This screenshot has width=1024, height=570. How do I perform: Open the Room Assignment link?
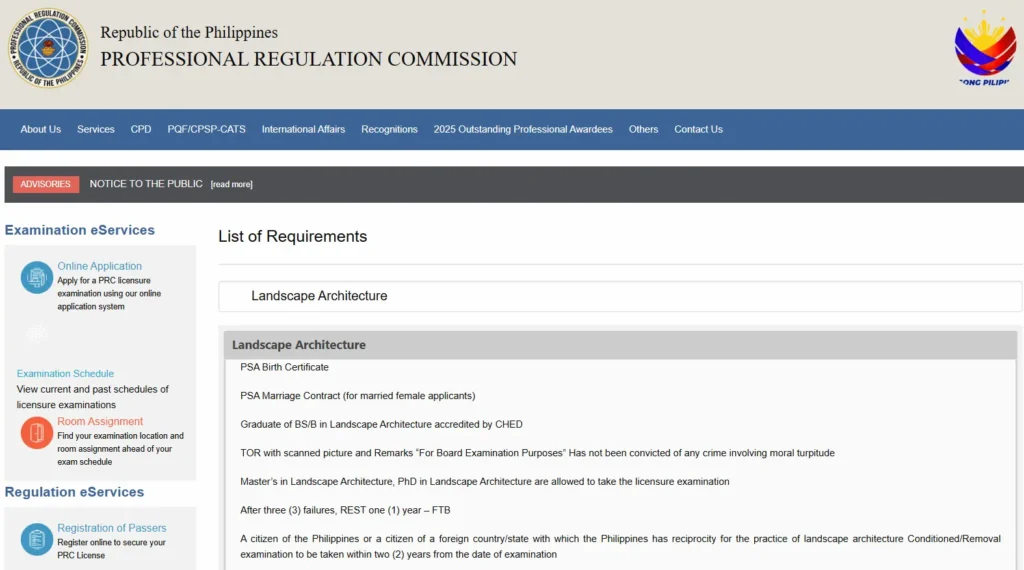click(100, 422)
